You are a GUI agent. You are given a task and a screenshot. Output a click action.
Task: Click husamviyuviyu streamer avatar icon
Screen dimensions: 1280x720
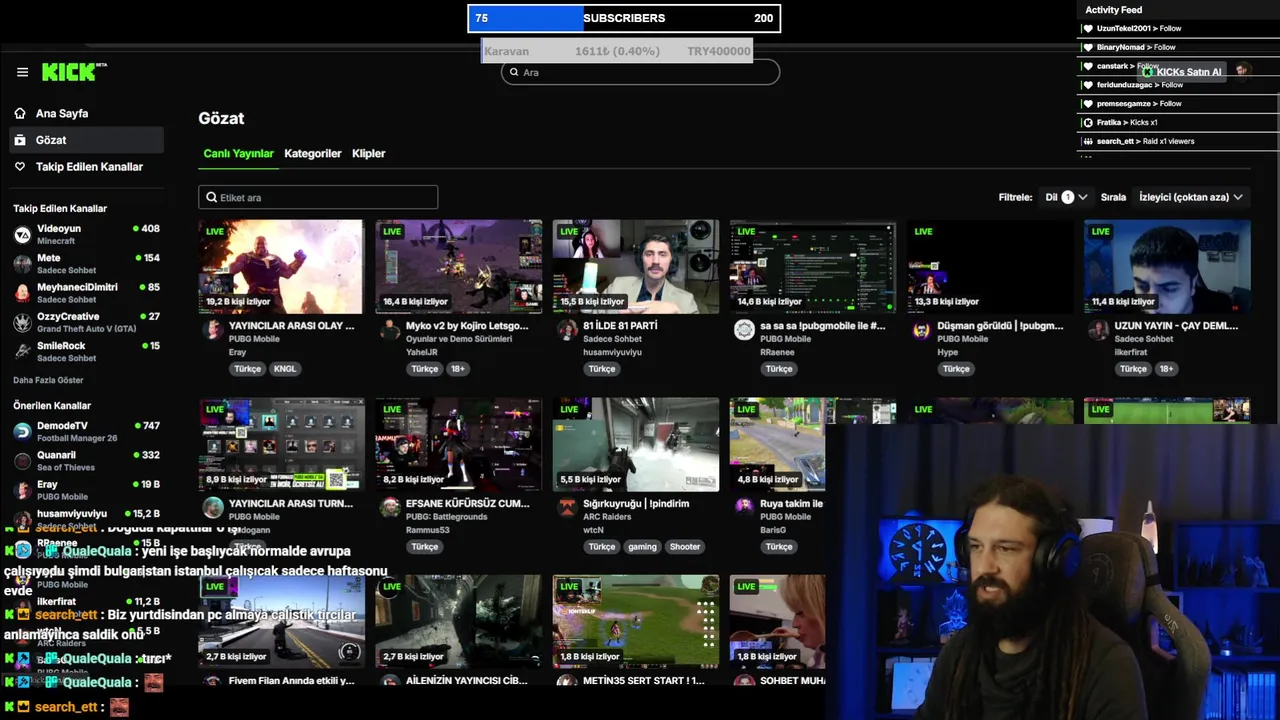click(566, 331)
